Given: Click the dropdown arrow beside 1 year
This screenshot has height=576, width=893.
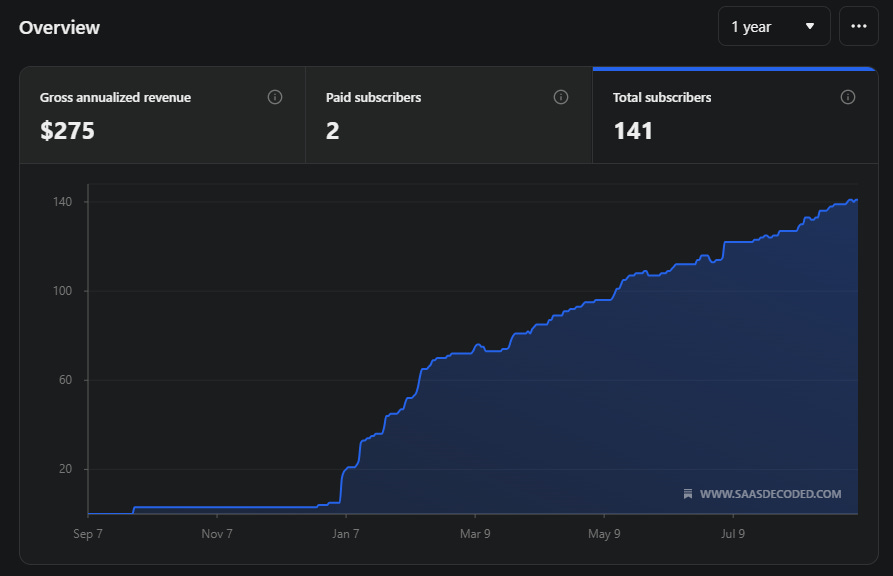Looking at the screenshot, I should 809,26.
